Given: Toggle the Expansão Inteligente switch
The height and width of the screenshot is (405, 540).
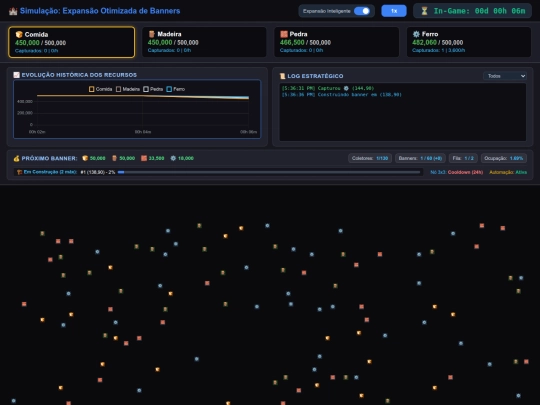Looking at the screenshot, I should [362, 11].
